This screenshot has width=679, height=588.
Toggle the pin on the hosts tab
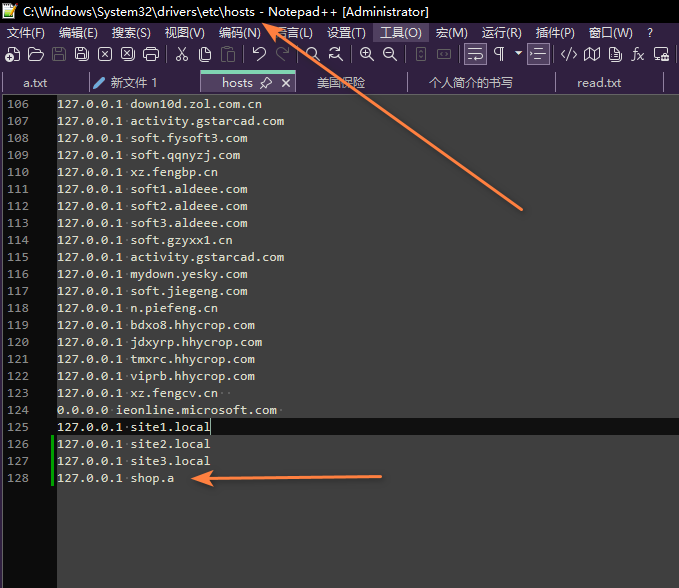pos(266,83)
